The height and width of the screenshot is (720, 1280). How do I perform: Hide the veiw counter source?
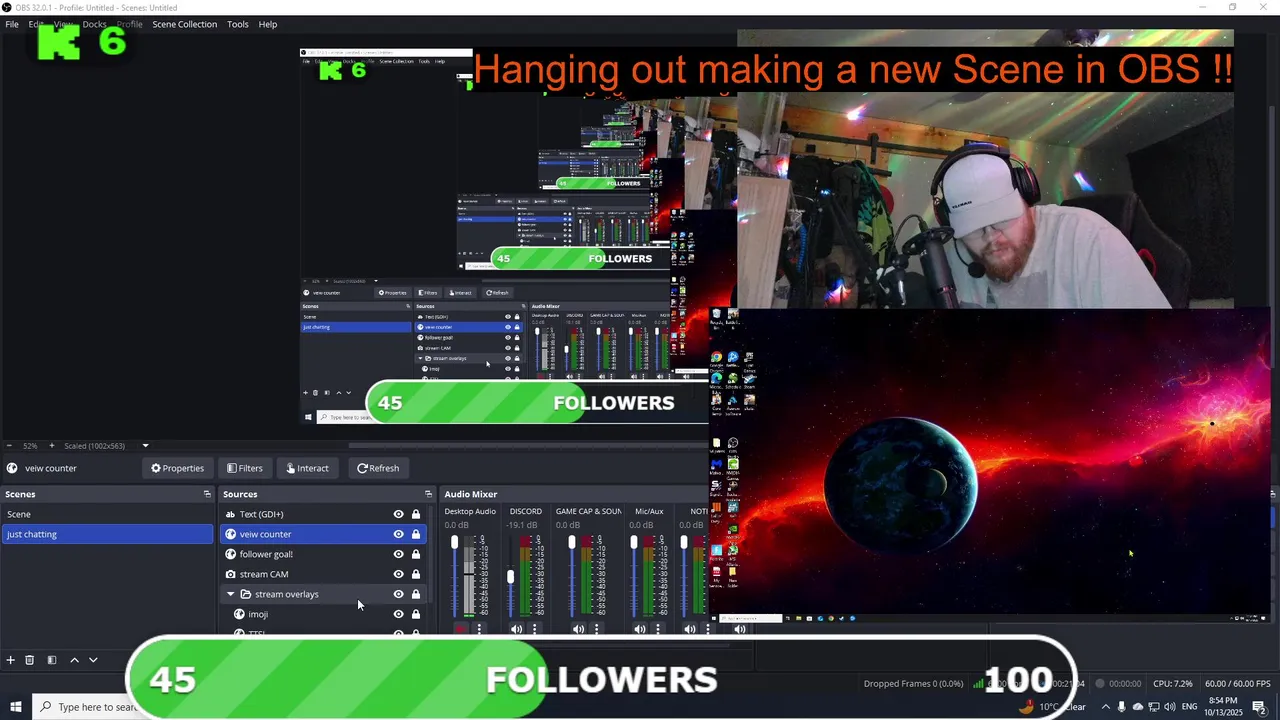(x=398, y=534)
